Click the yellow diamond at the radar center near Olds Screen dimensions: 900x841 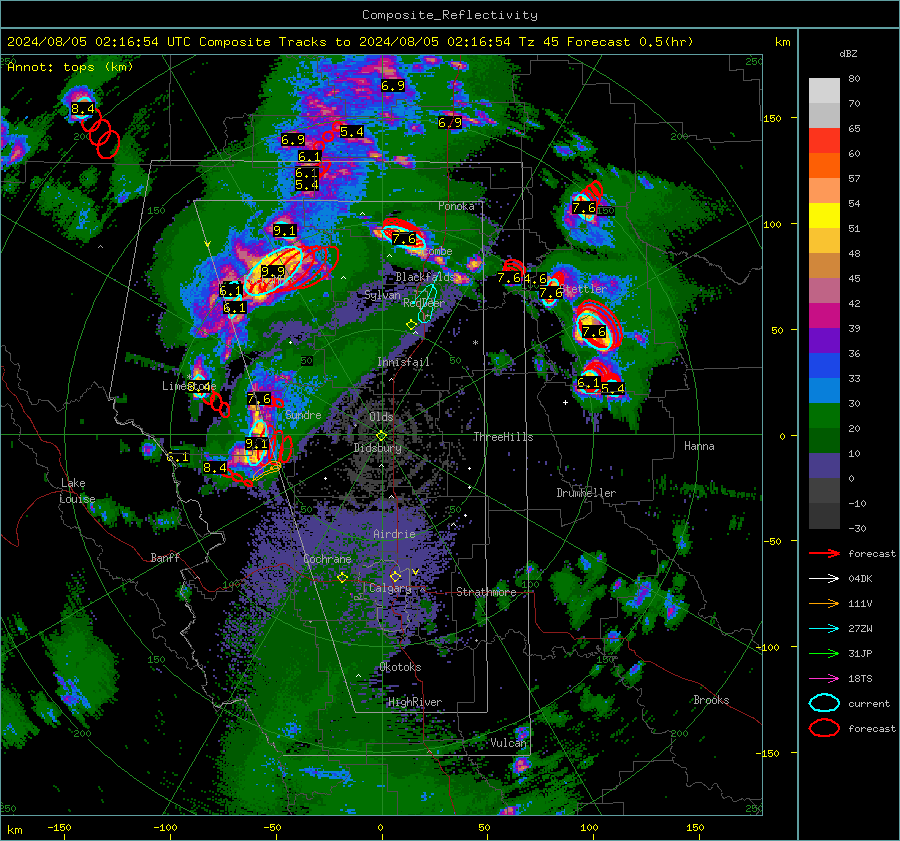[x=381, y=436]
